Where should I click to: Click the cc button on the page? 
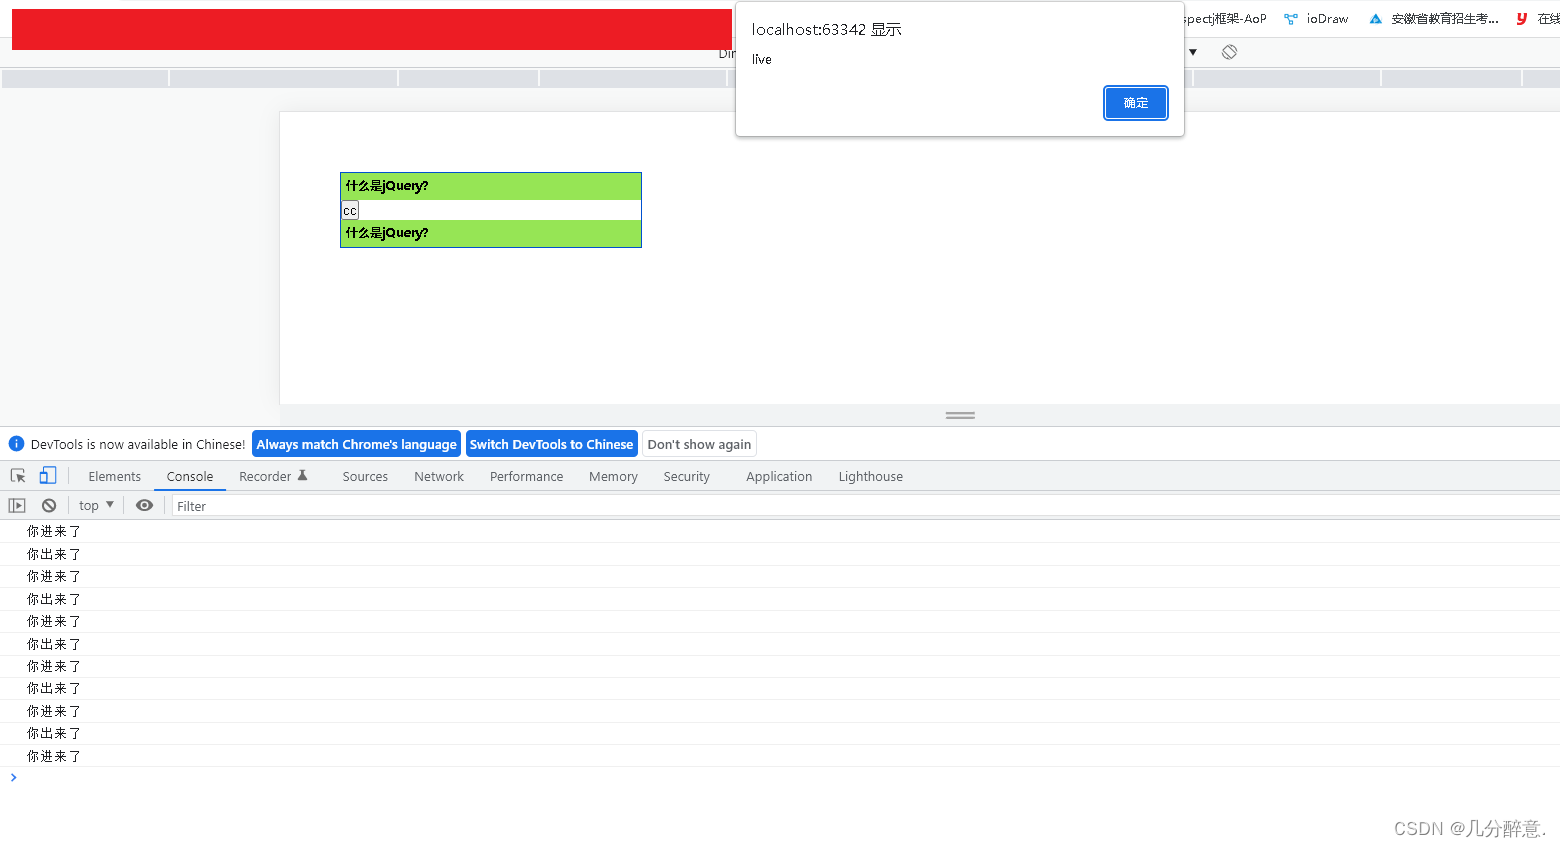pos(350,210)
